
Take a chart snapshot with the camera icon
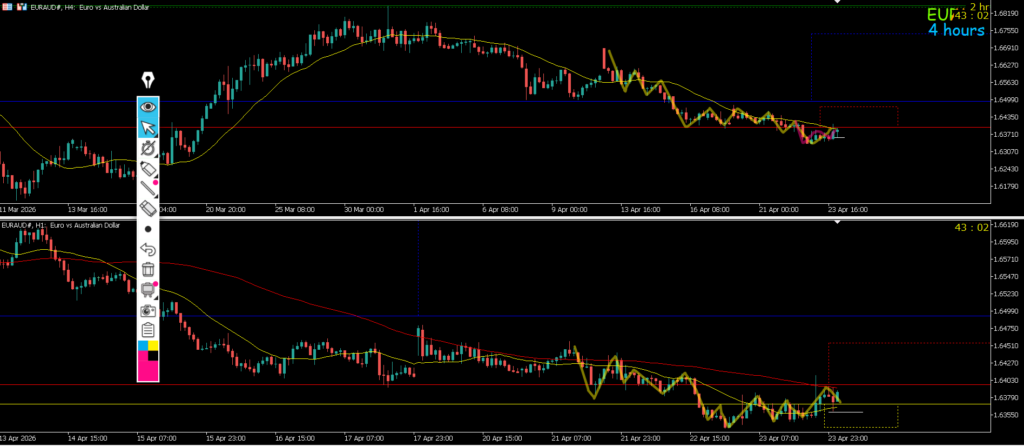click(148, 310)
